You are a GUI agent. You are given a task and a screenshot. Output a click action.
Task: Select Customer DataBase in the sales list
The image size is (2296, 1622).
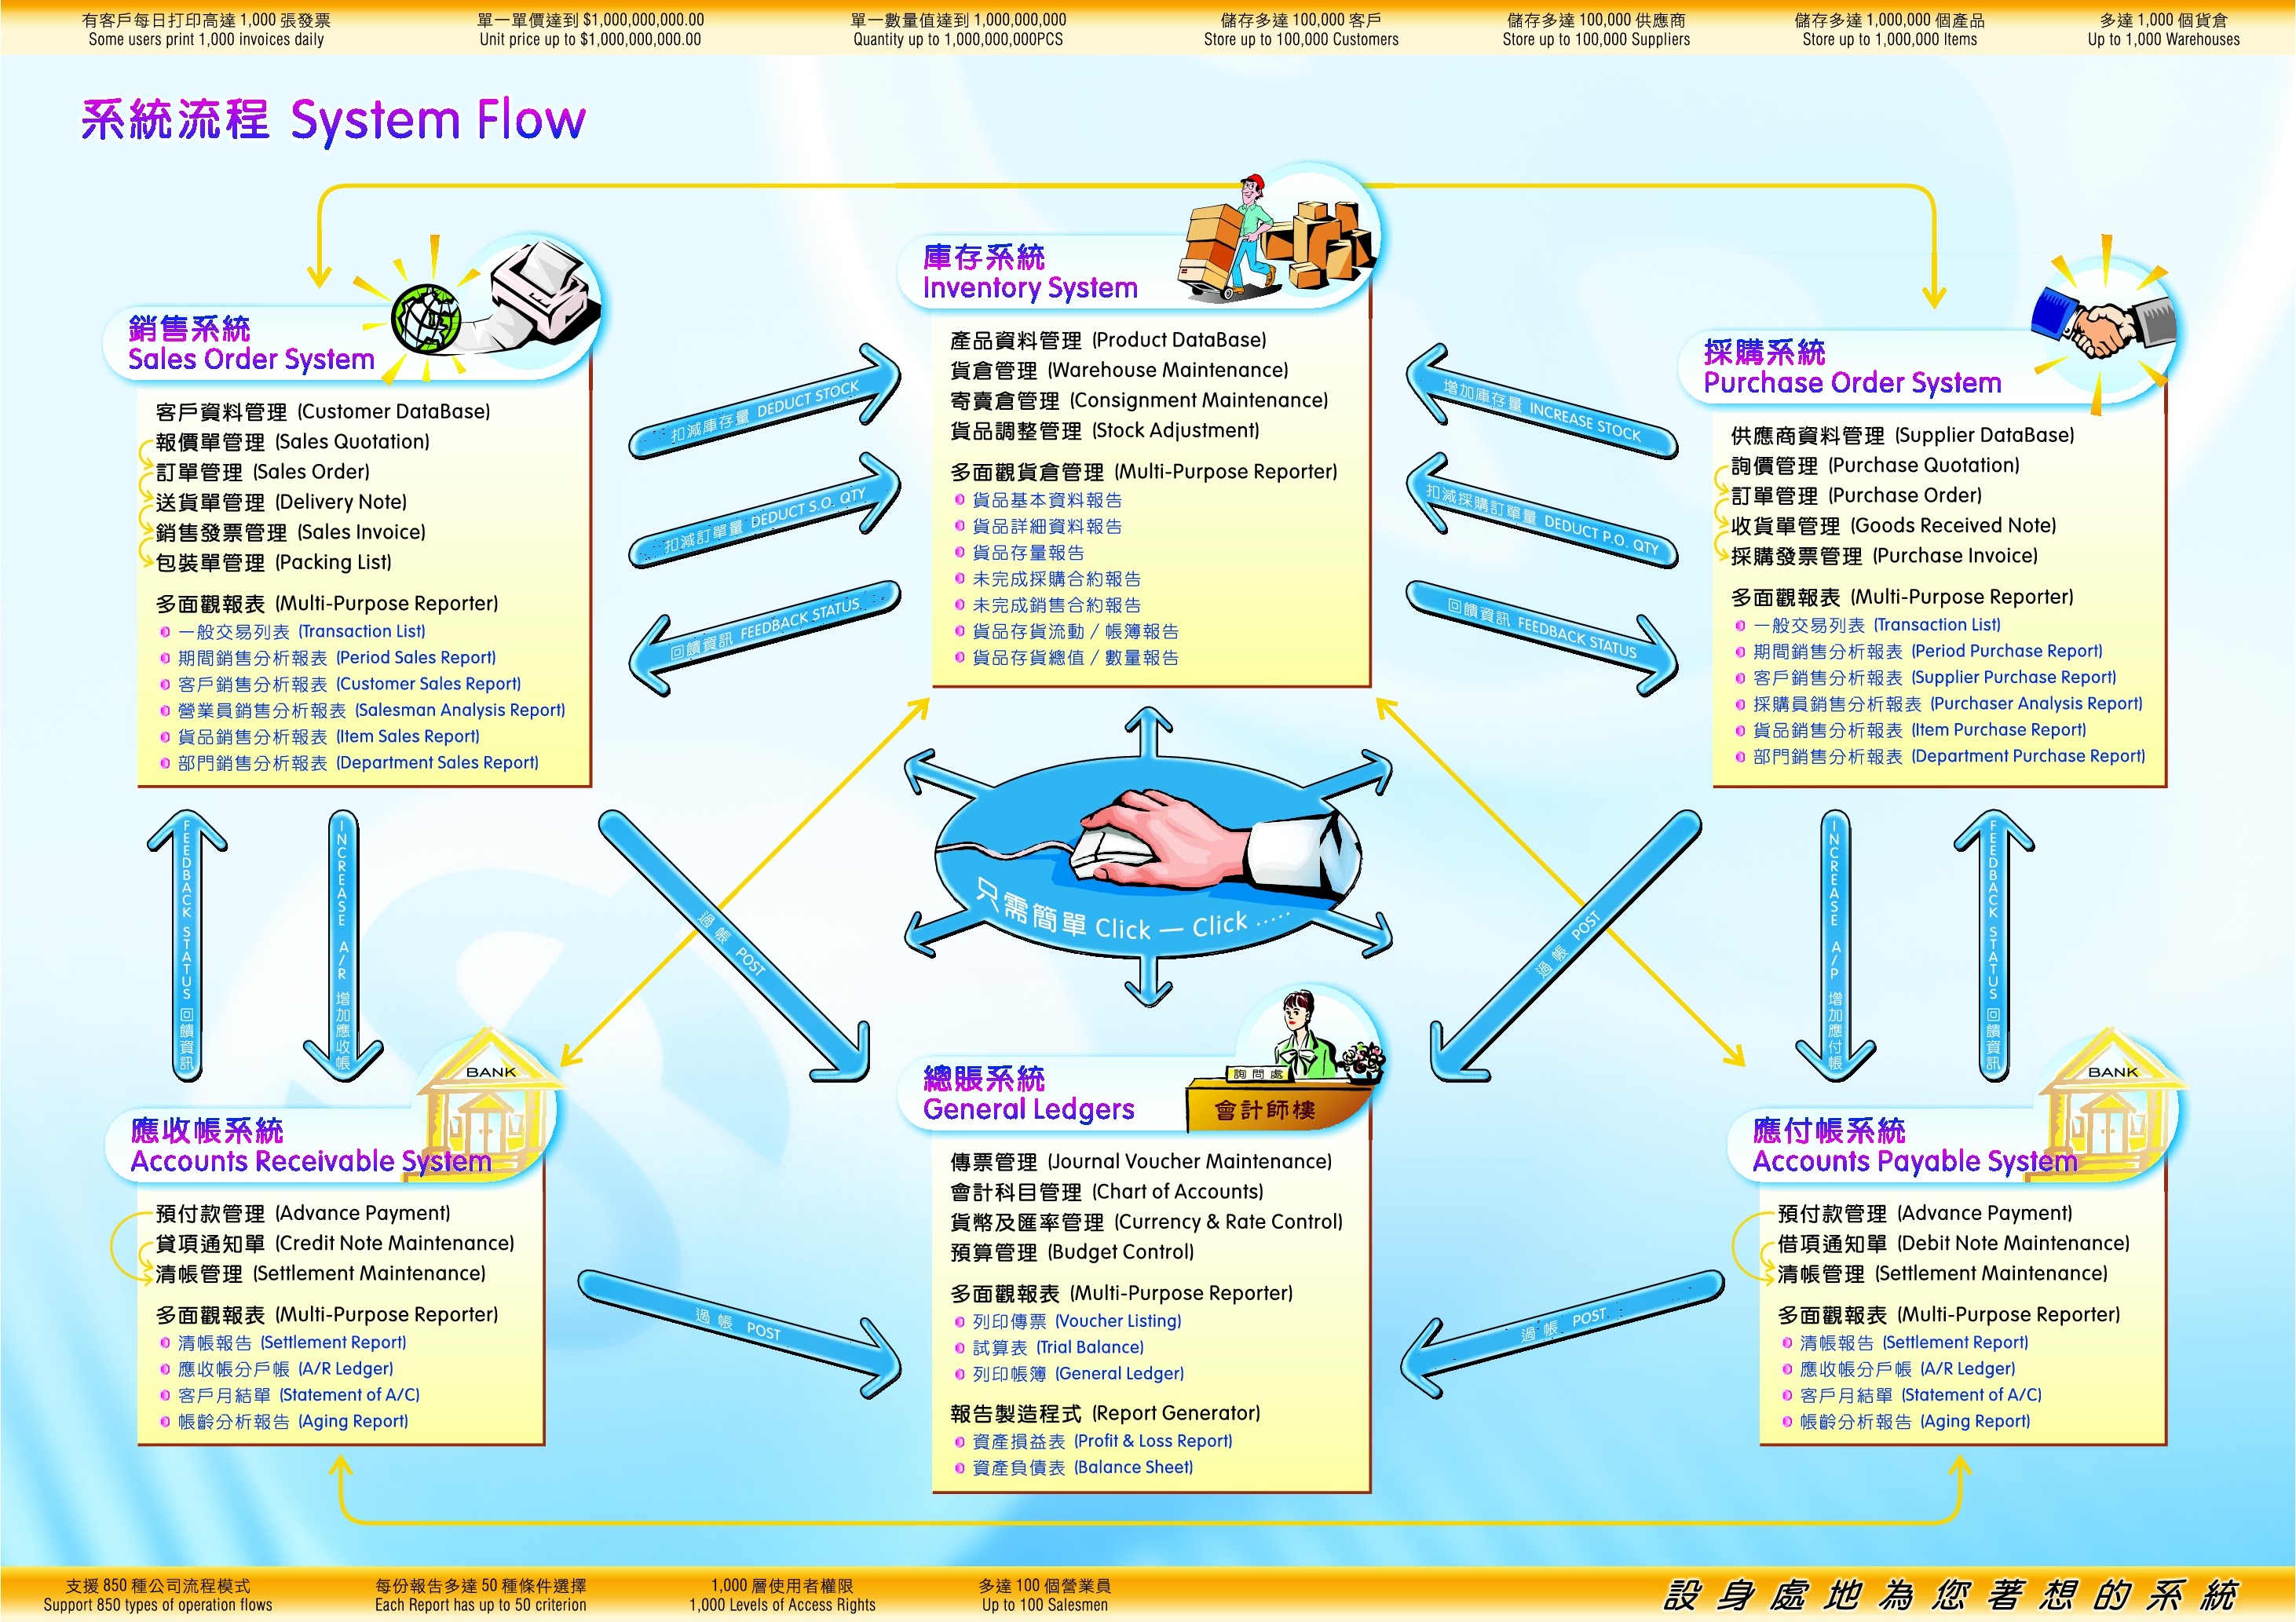(x=323, y=412)
